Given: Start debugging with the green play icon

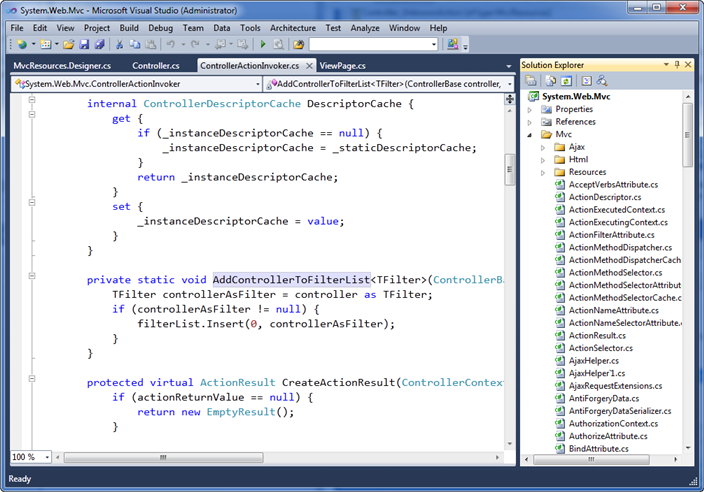Looking at the screenshot, I should 263,44.
